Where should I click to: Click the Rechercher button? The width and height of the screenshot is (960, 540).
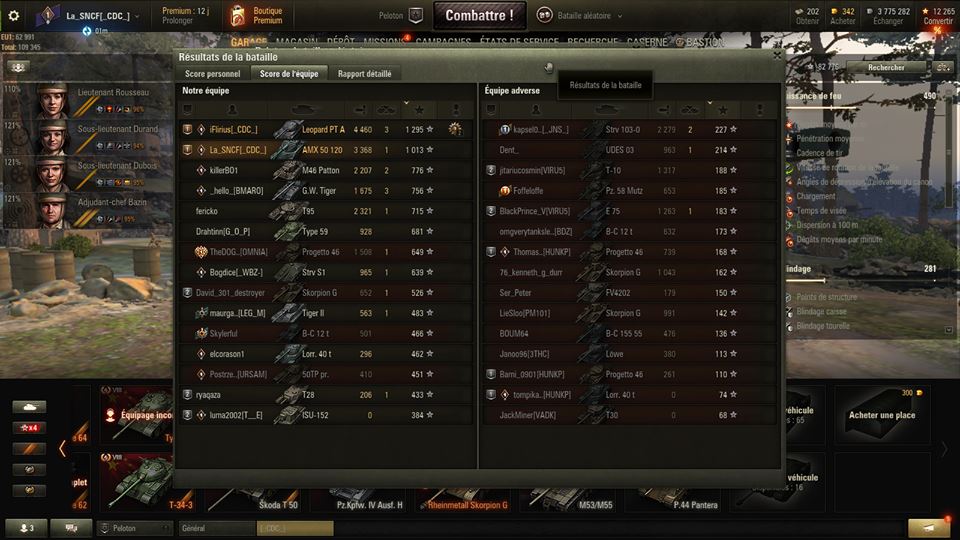coord(885,67)
